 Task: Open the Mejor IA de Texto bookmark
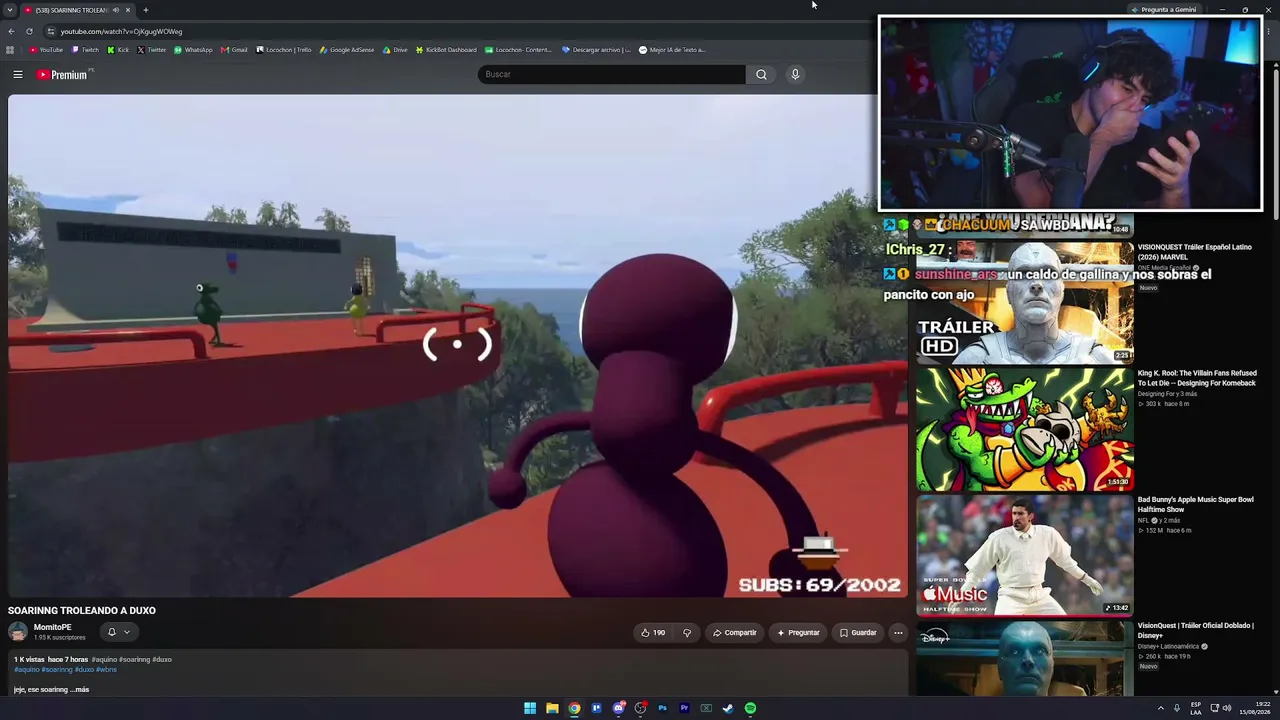coord(672,49)
